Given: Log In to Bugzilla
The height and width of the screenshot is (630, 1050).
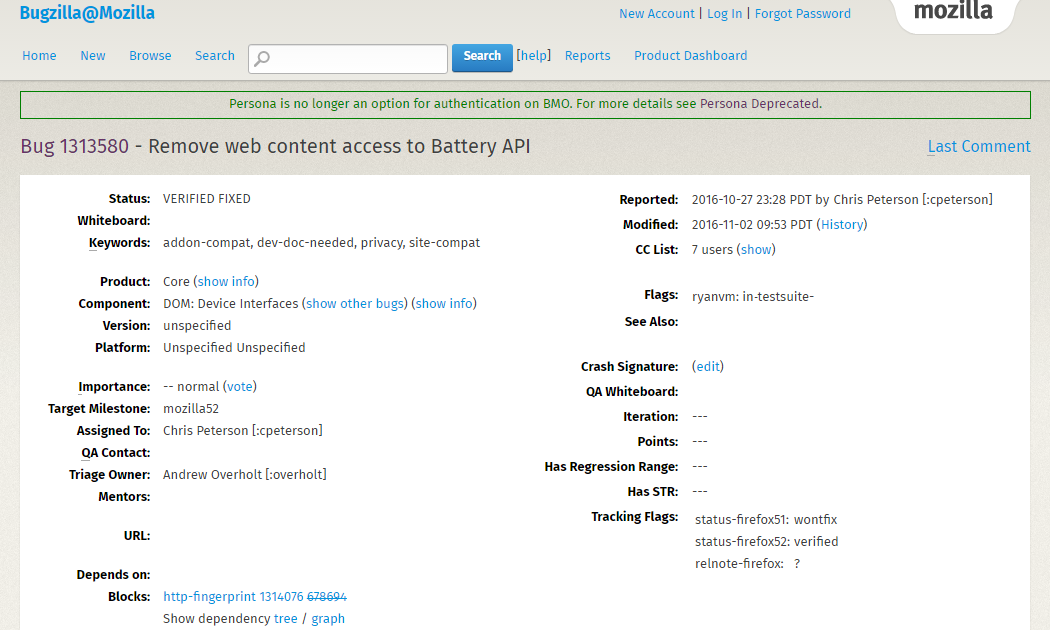Looking at the screenshot, I should tap(724, 13).
